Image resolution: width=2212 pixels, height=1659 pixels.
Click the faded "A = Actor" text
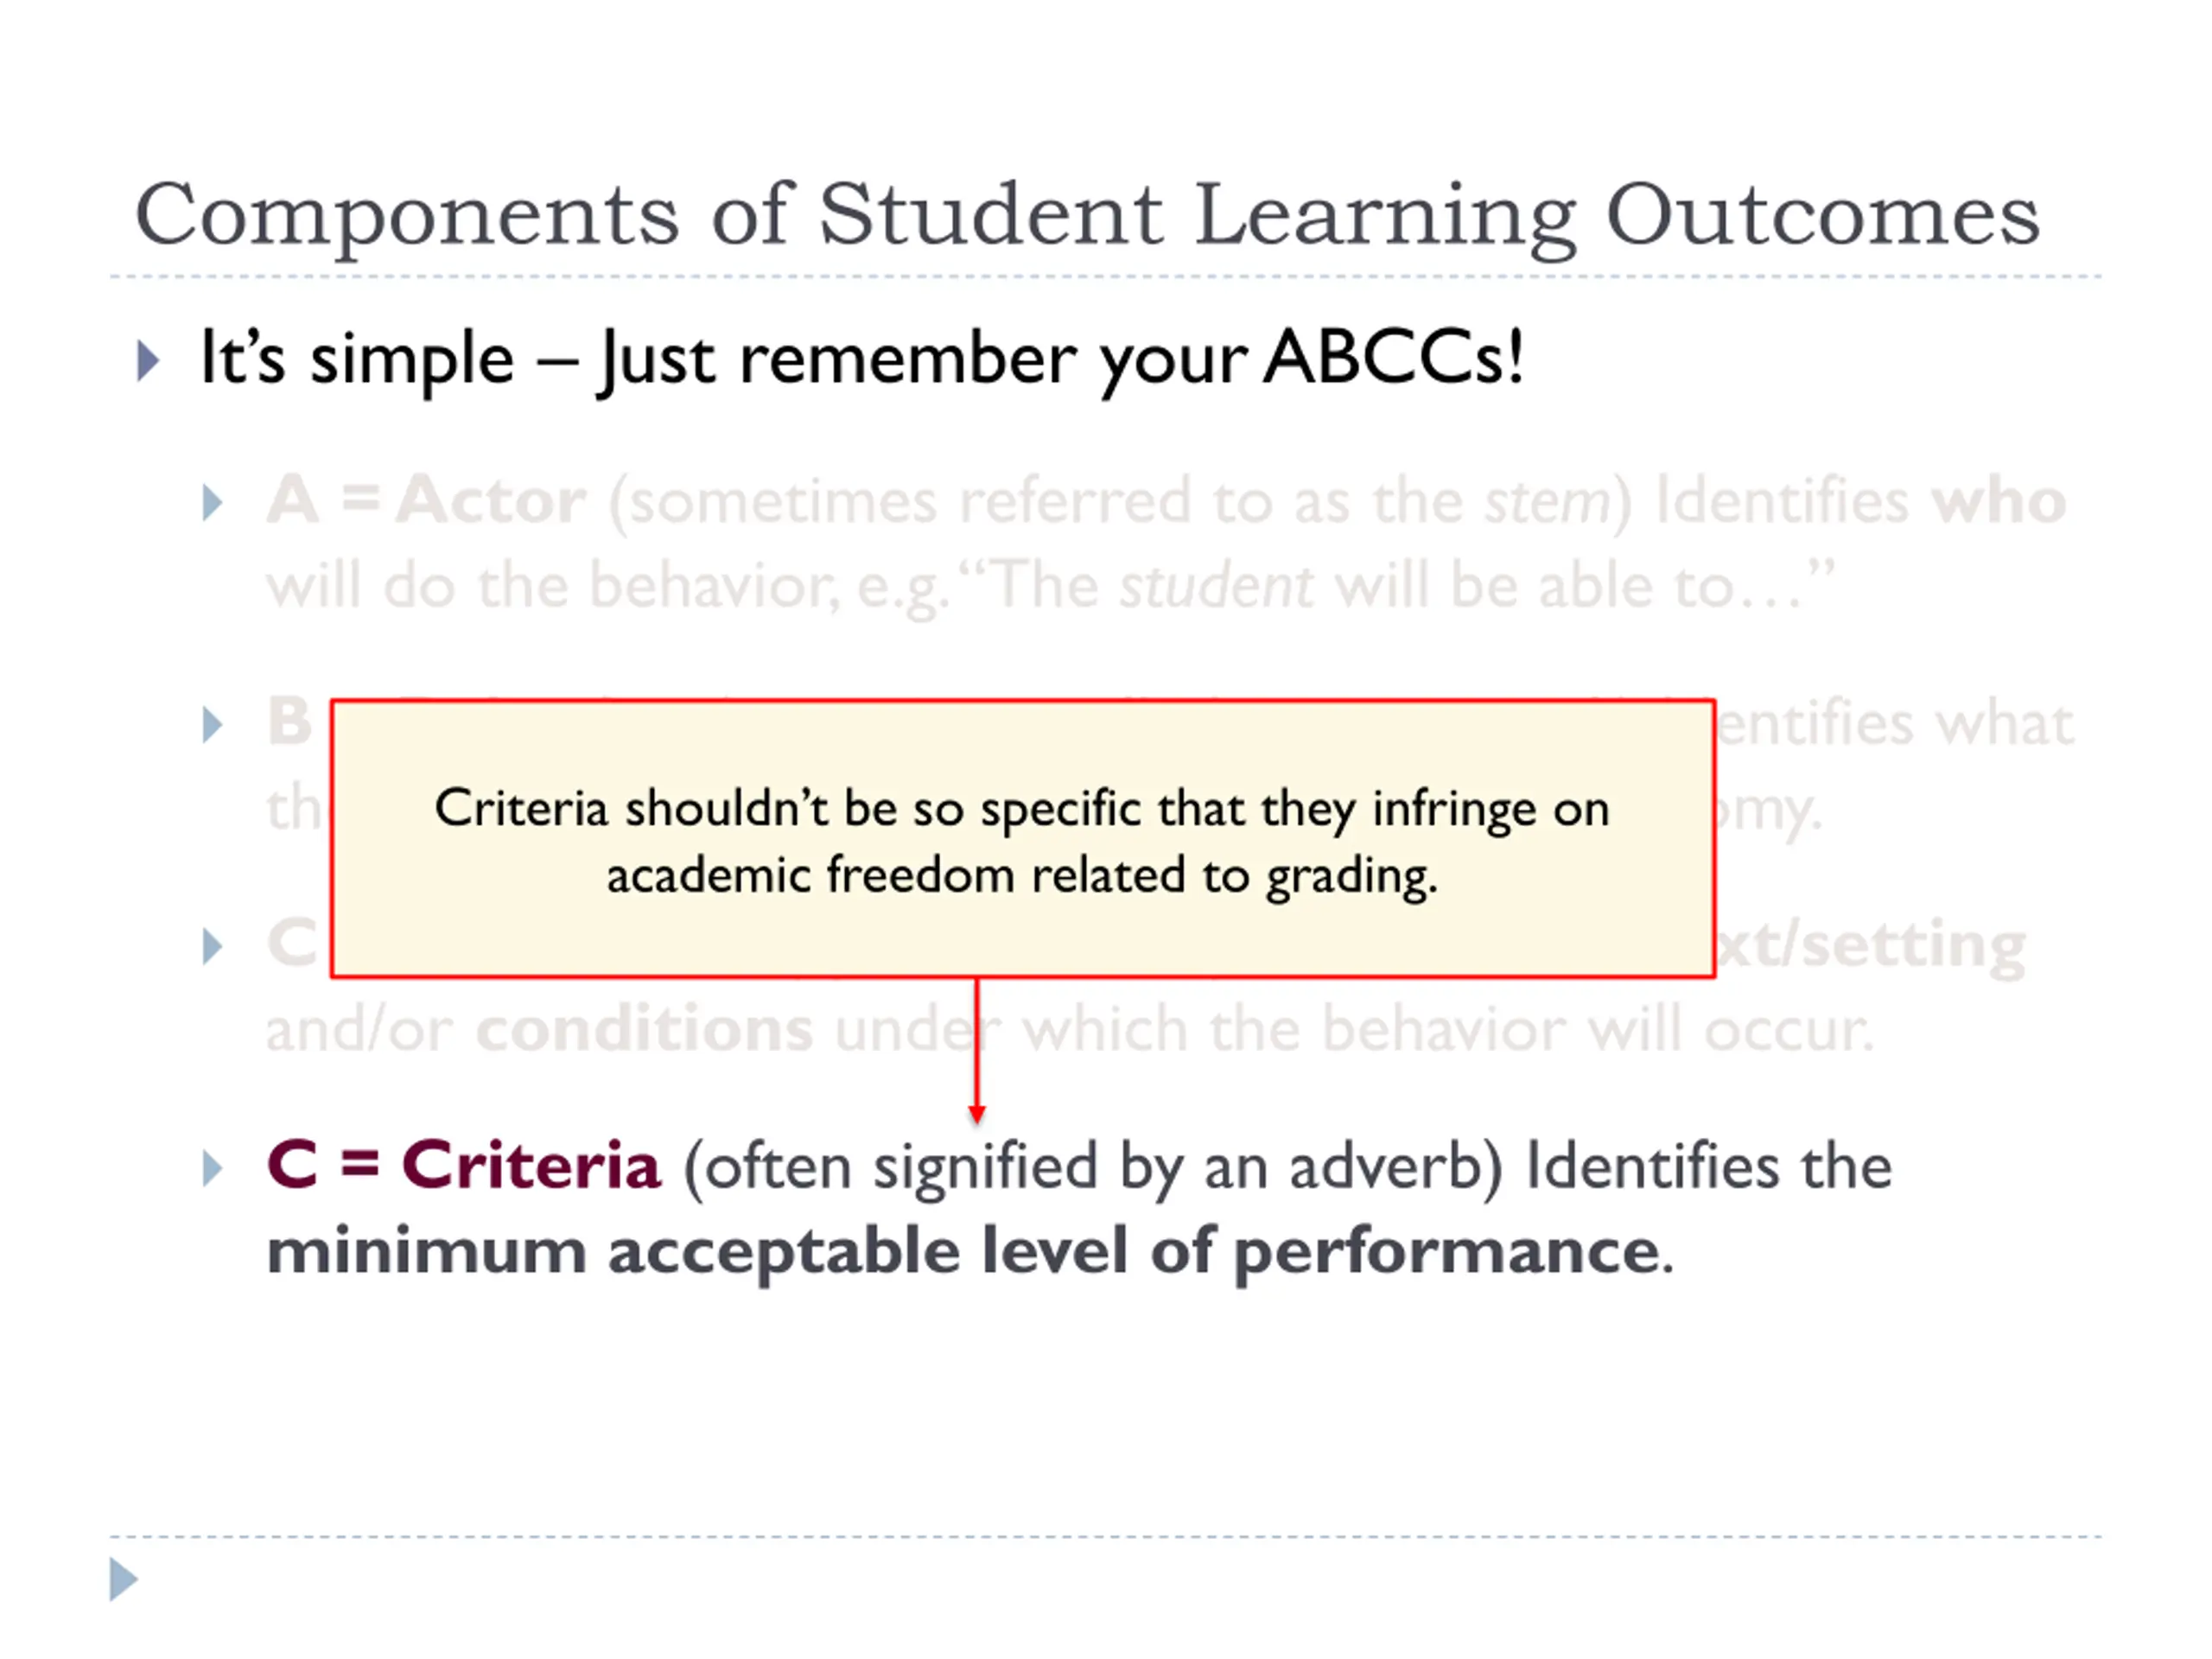pyautogui.click(x=426, y=499)
